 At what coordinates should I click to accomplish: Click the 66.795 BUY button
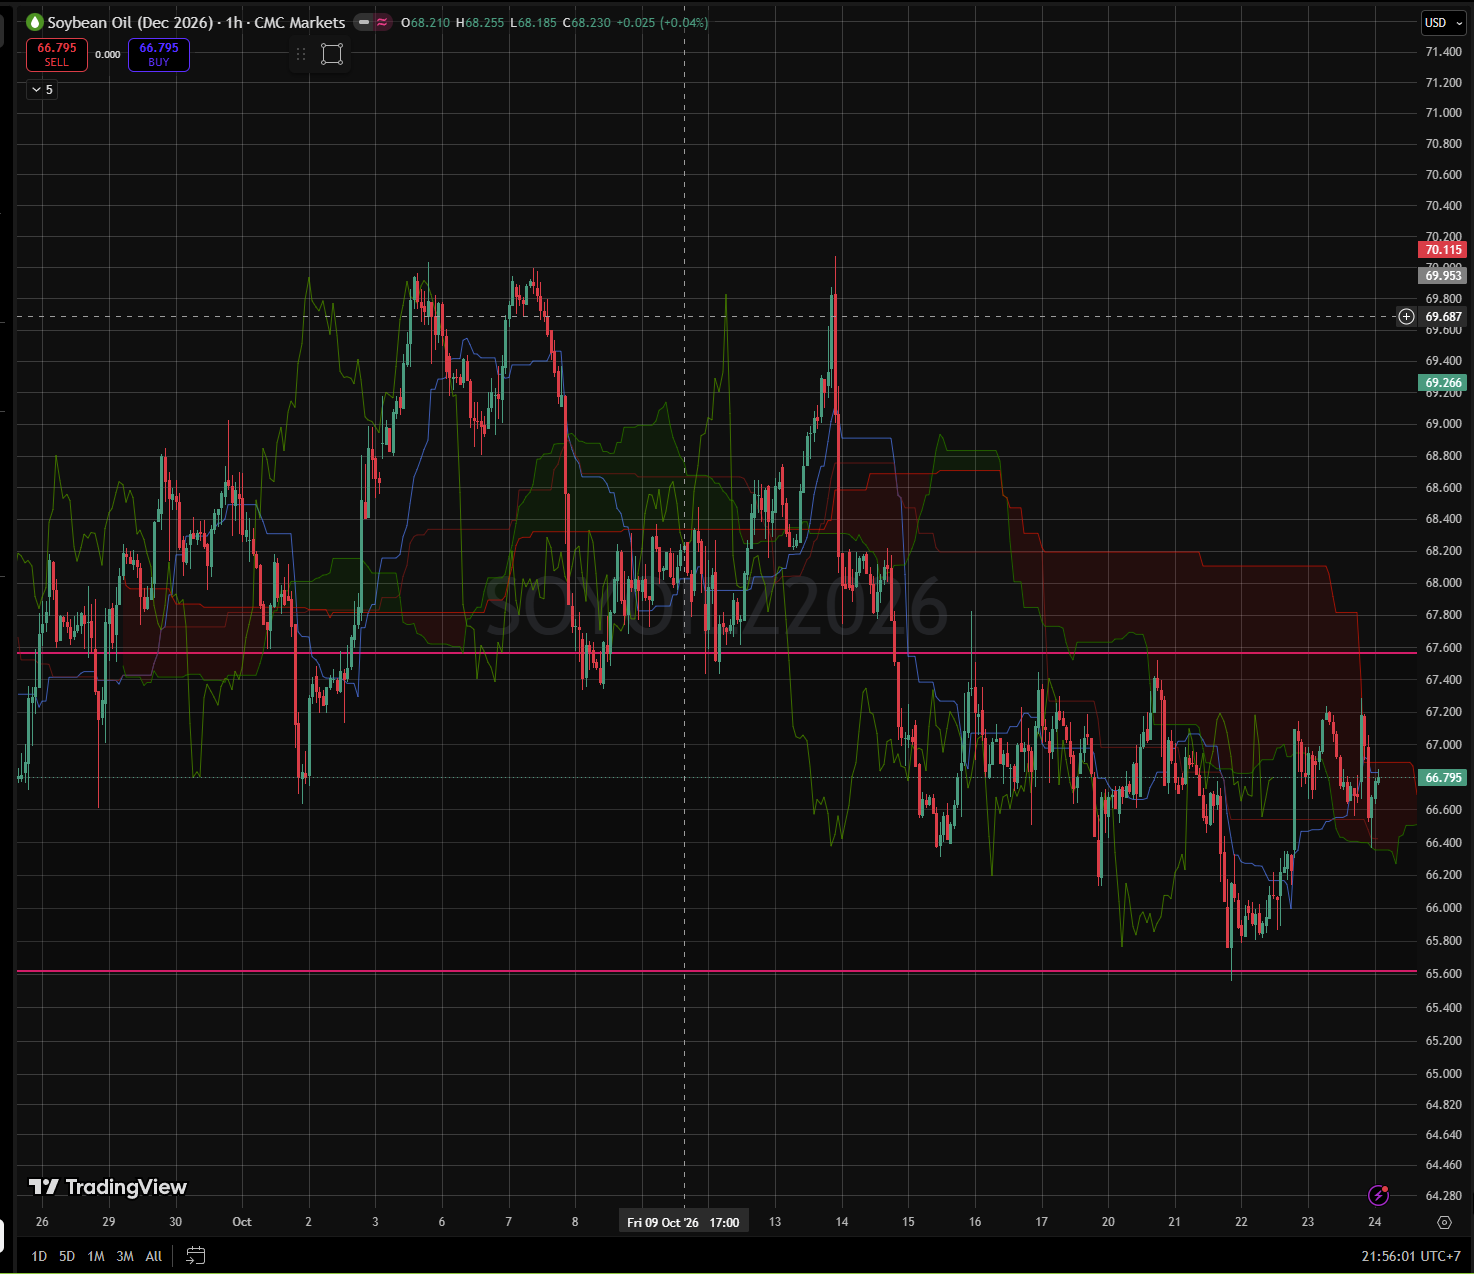tap(159, 55)
